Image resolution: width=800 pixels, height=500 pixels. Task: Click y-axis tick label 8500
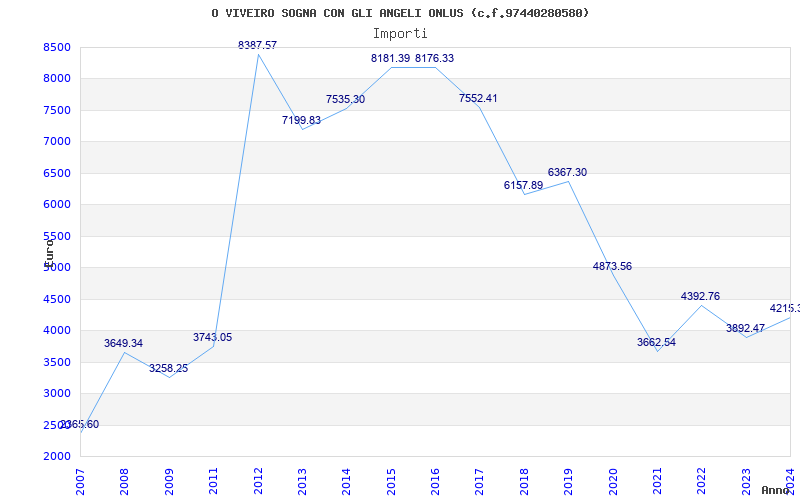[x=57, y=47]
